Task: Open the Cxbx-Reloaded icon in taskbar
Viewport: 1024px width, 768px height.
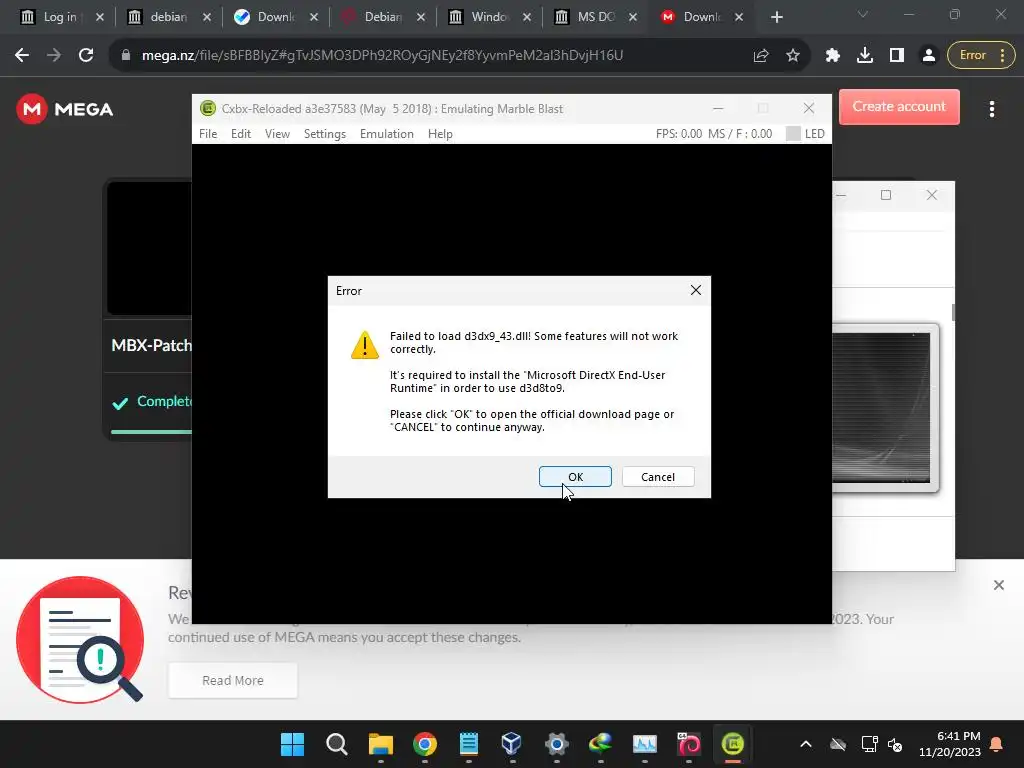Action: click(x=733, y=744)
